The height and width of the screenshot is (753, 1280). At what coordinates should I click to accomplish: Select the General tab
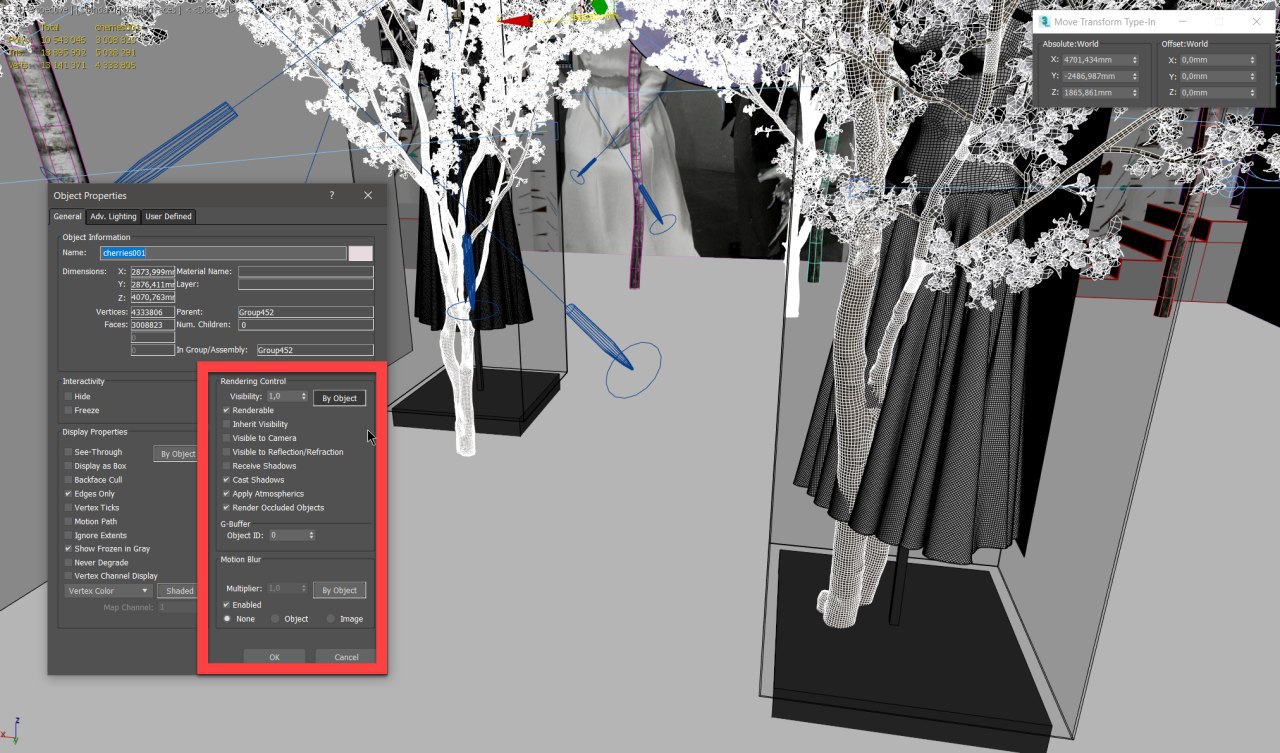point(68,216)
